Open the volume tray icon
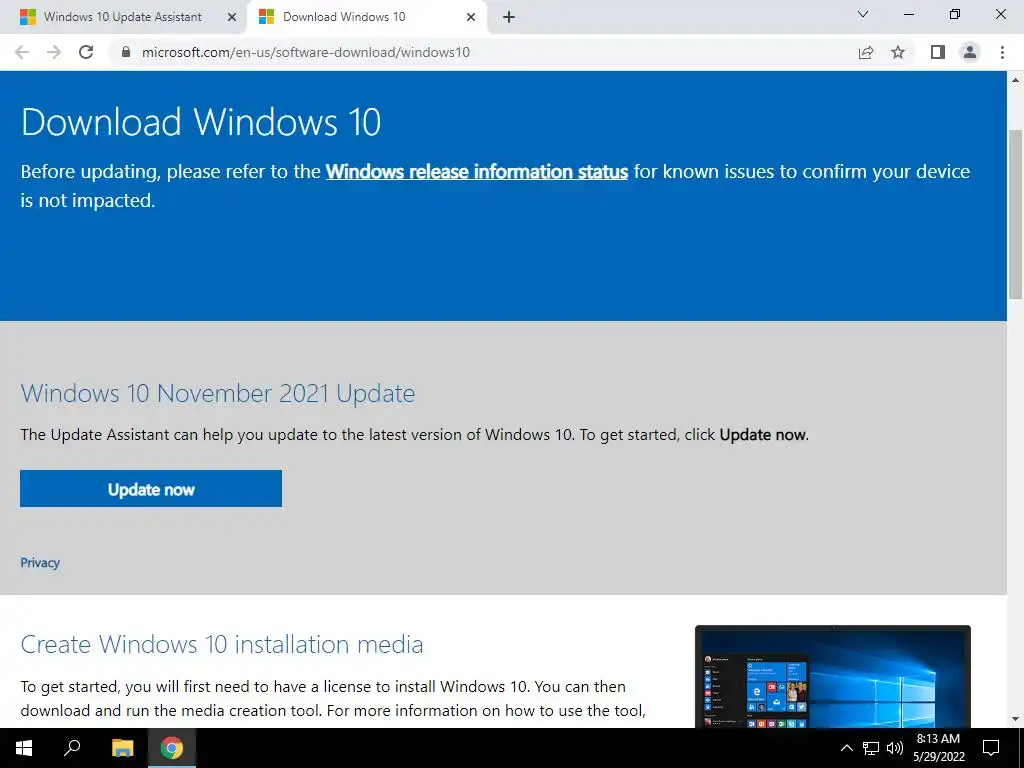 (895, 748)
